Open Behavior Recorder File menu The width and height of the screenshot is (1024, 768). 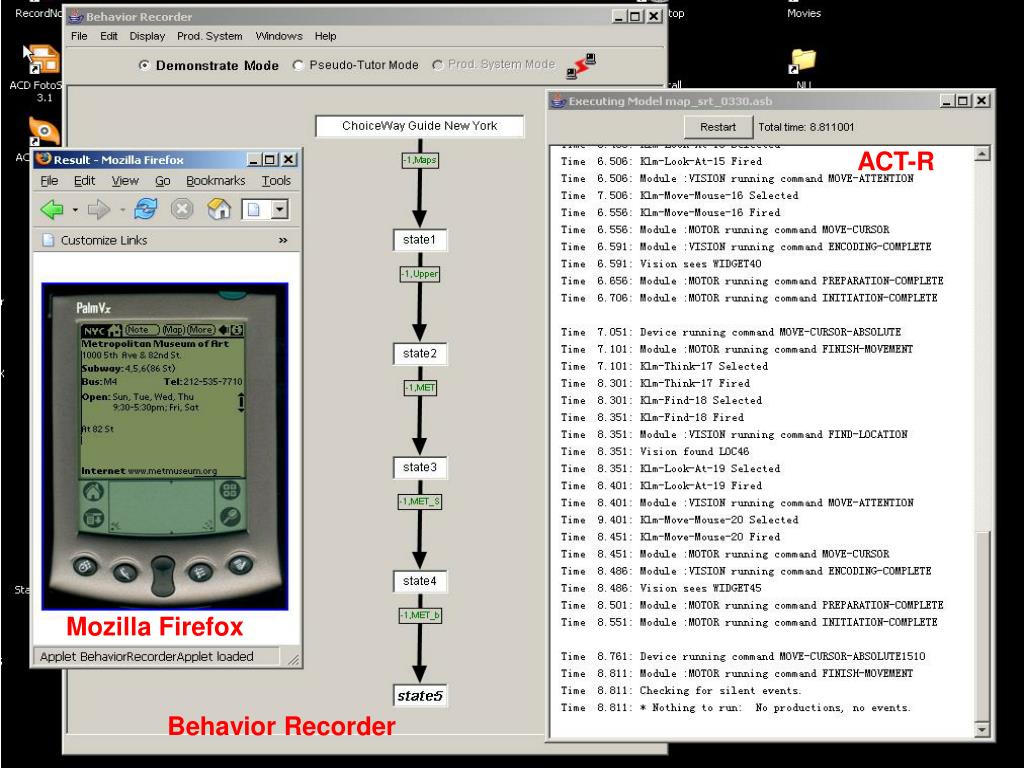[79, 36]
